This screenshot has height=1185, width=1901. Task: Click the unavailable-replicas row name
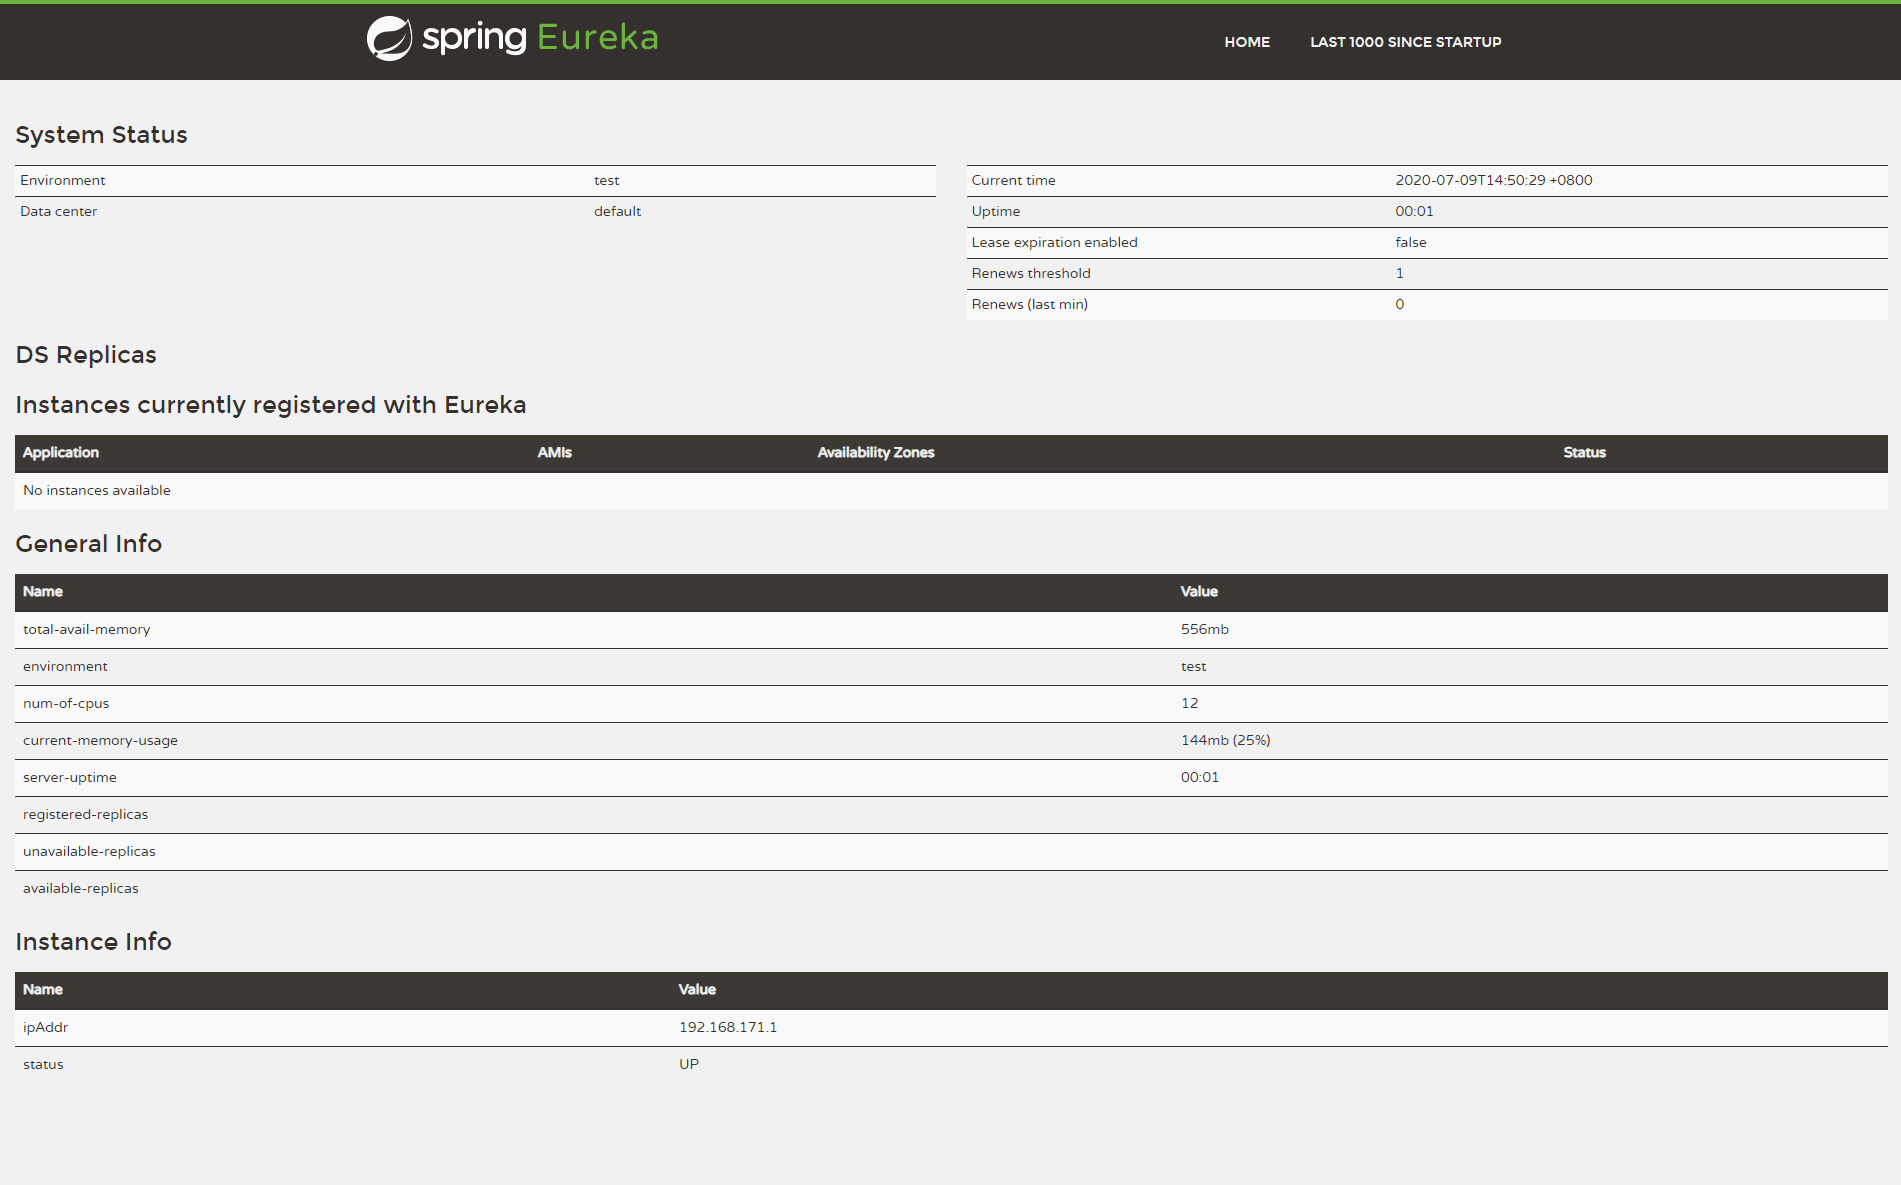[89, 851]
